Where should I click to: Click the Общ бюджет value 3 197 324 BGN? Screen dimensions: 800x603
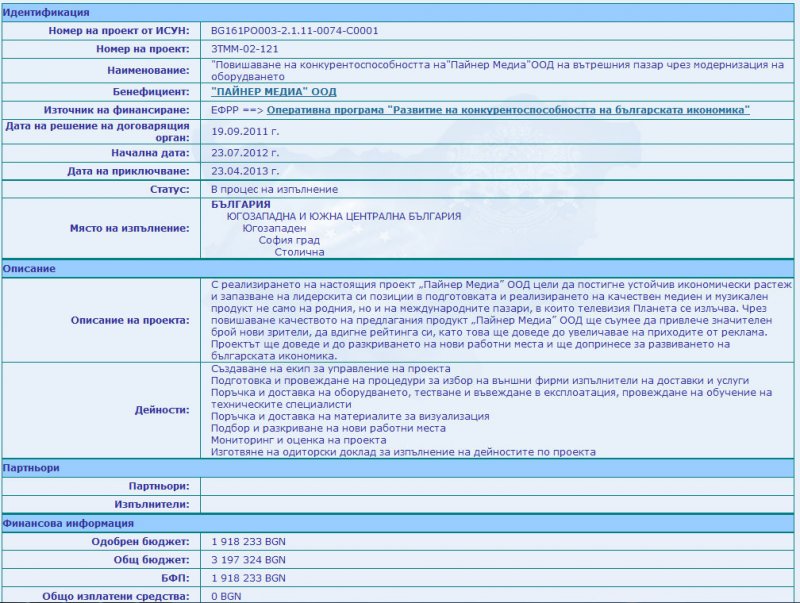[249, 559]
